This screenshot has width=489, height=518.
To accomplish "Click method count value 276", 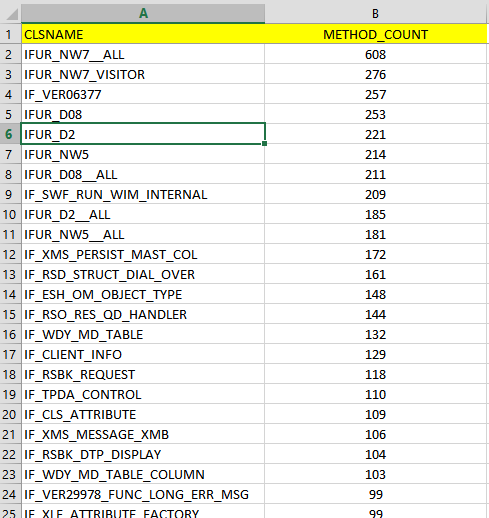I will point(376,74).
